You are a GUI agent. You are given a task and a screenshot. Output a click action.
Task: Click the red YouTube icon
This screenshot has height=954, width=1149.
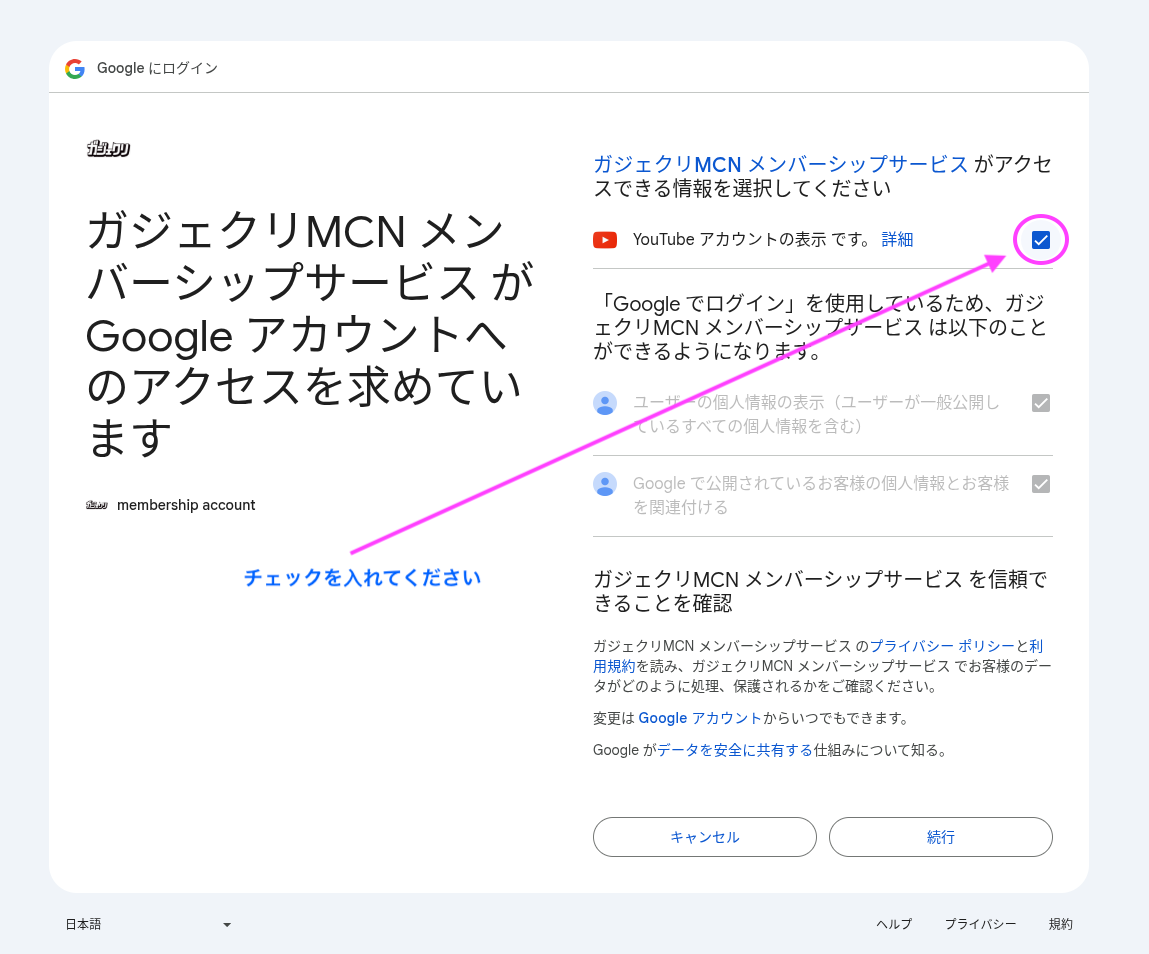[605, 240]
